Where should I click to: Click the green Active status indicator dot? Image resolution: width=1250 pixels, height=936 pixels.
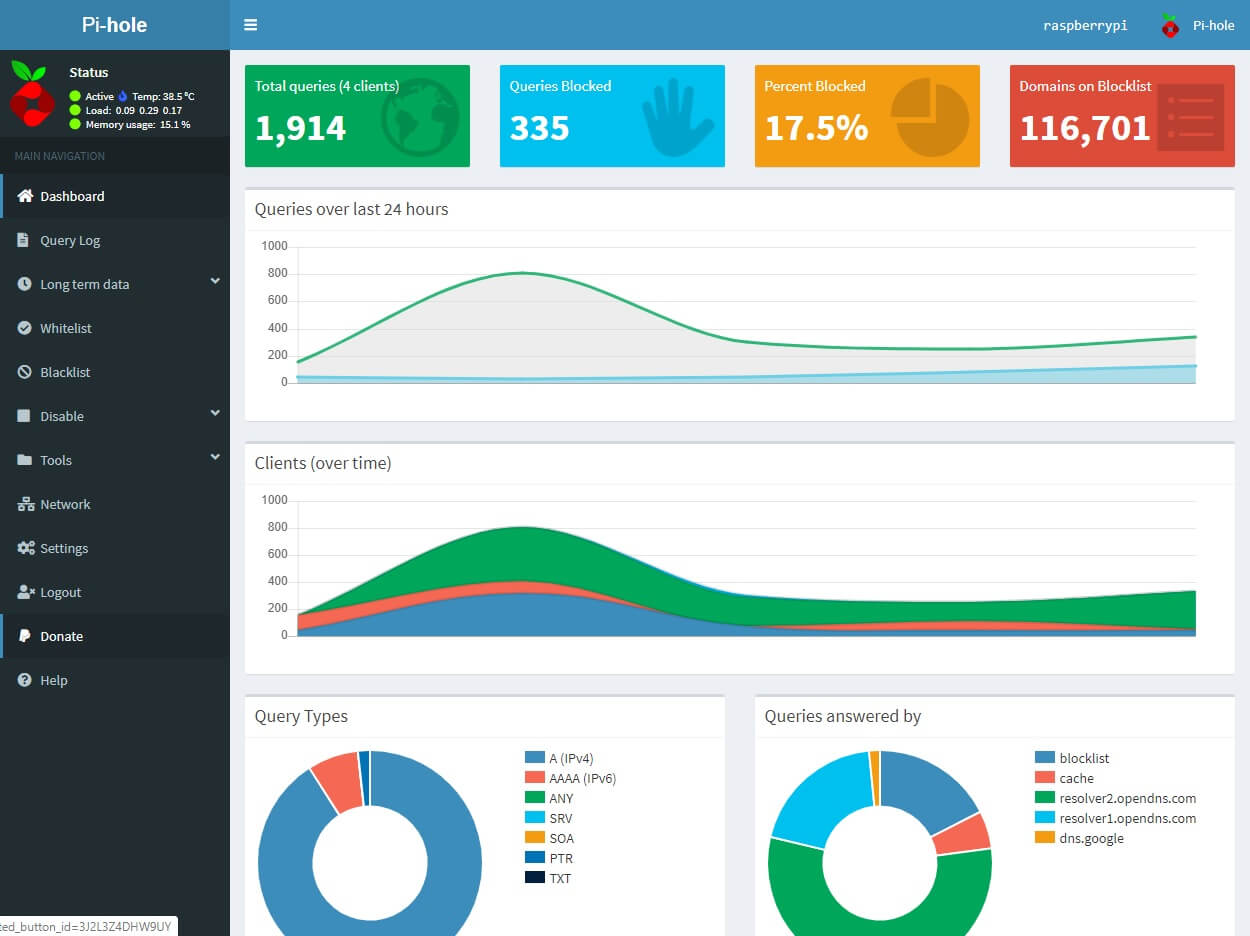75,96
